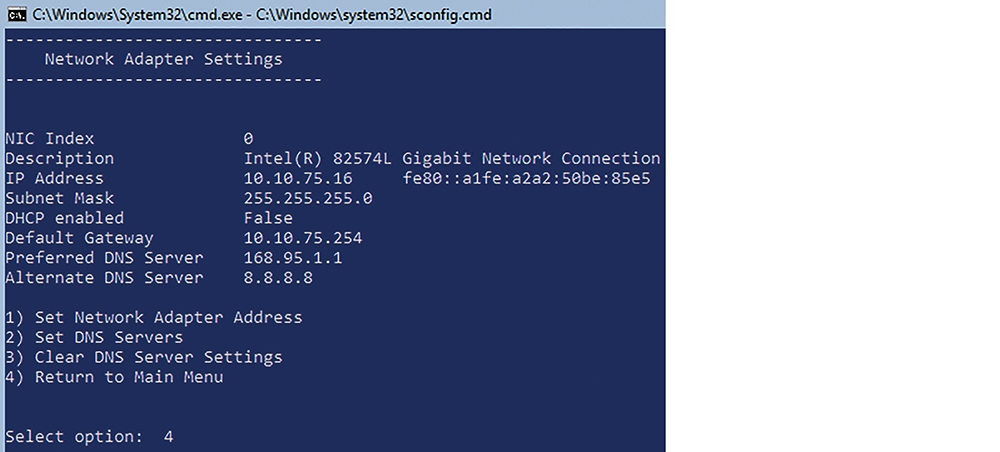Click the Intel(R) 82574L adapter description

click(452, 159)
